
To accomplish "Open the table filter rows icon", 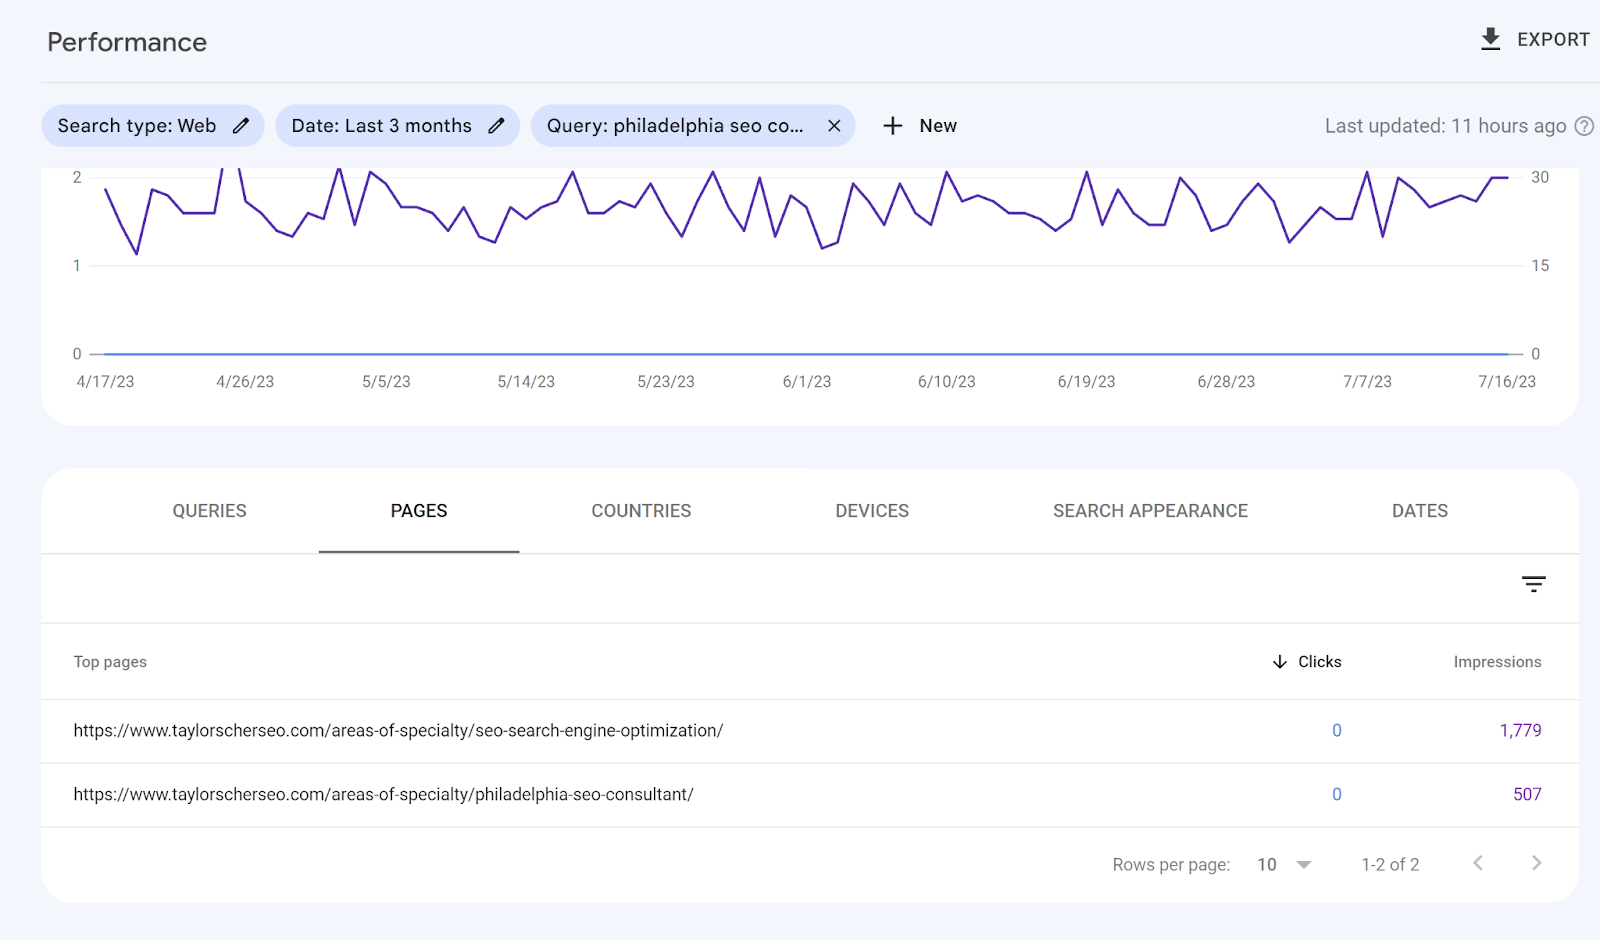I will pyautogui.click(x=1533, y=584).
